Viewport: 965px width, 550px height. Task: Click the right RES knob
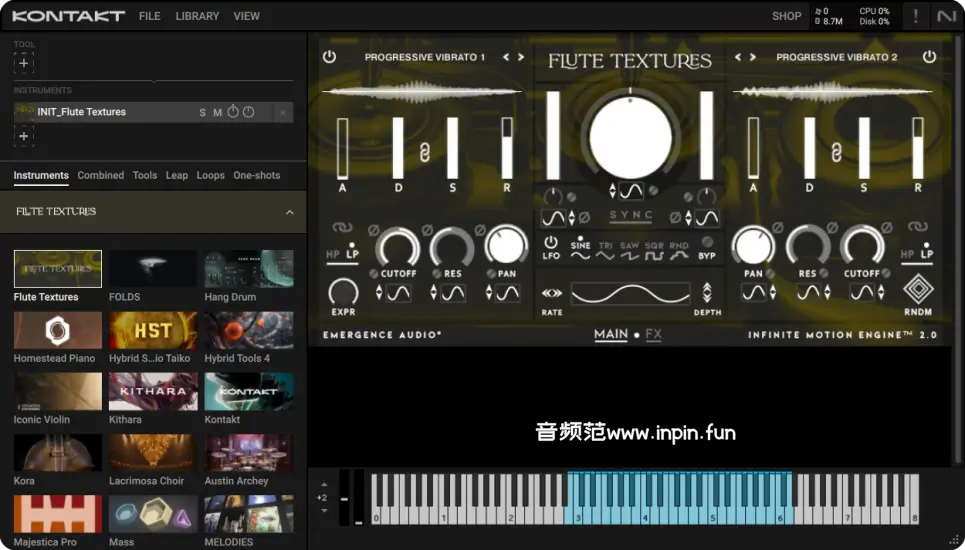point(807,247)
